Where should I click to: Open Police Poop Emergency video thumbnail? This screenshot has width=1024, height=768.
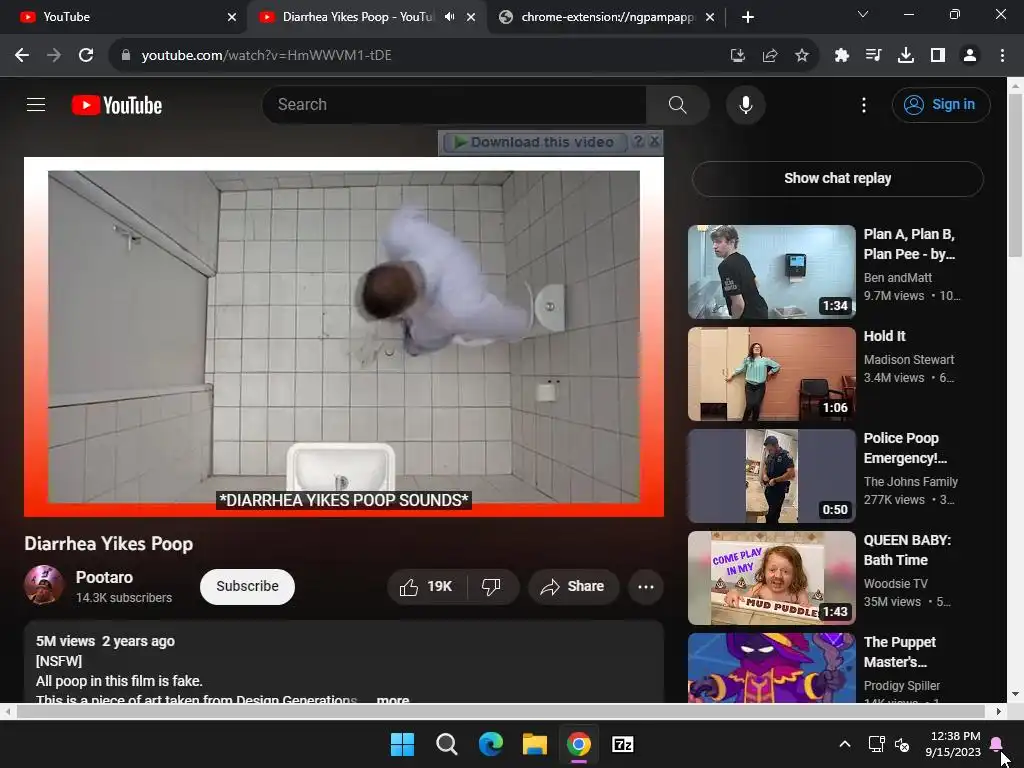[x=771, y=475]
